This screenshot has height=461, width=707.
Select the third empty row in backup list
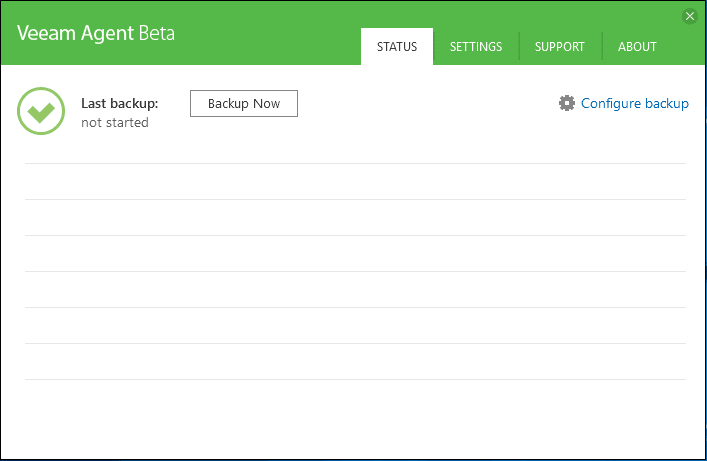coord(355,253)
